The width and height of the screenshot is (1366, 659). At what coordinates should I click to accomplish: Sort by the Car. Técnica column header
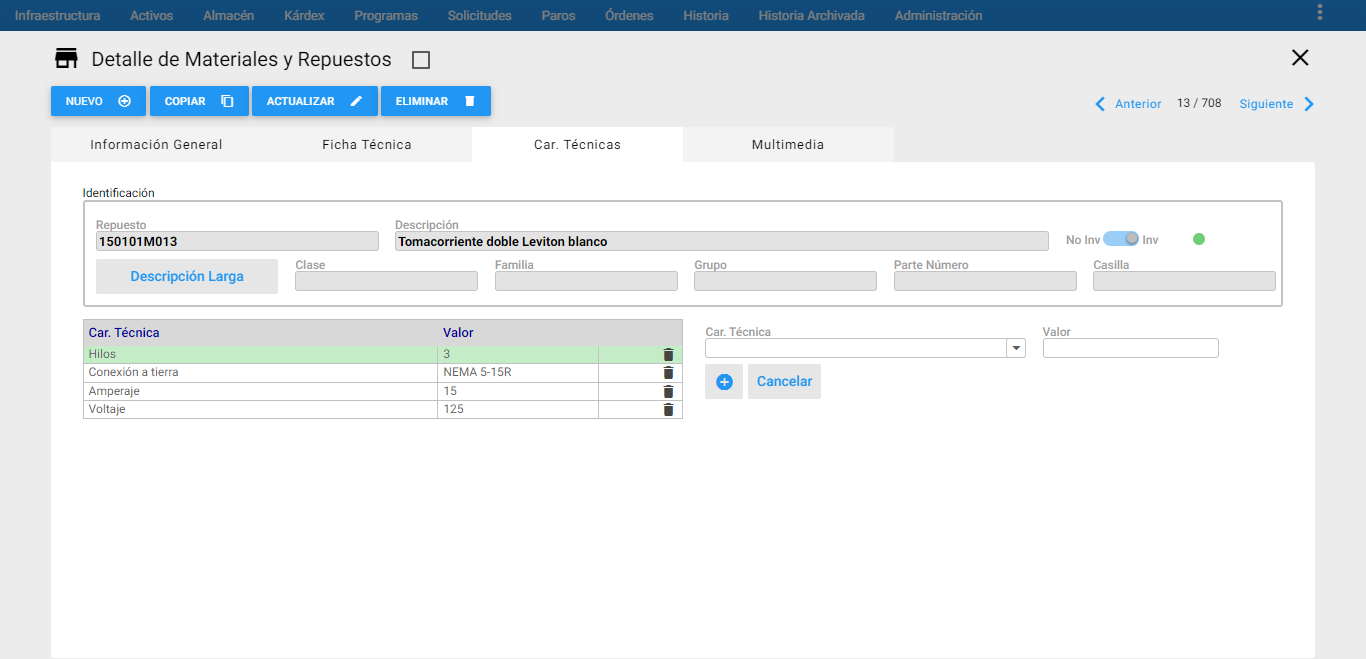[124, 333]
